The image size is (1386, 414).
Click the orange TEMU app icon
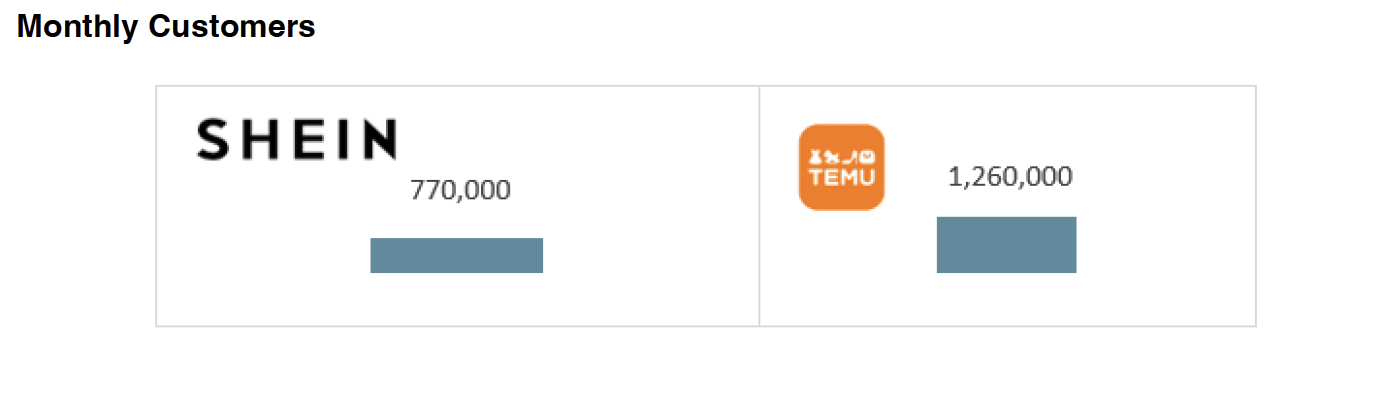pyautogui.click(x=841, y=167)
